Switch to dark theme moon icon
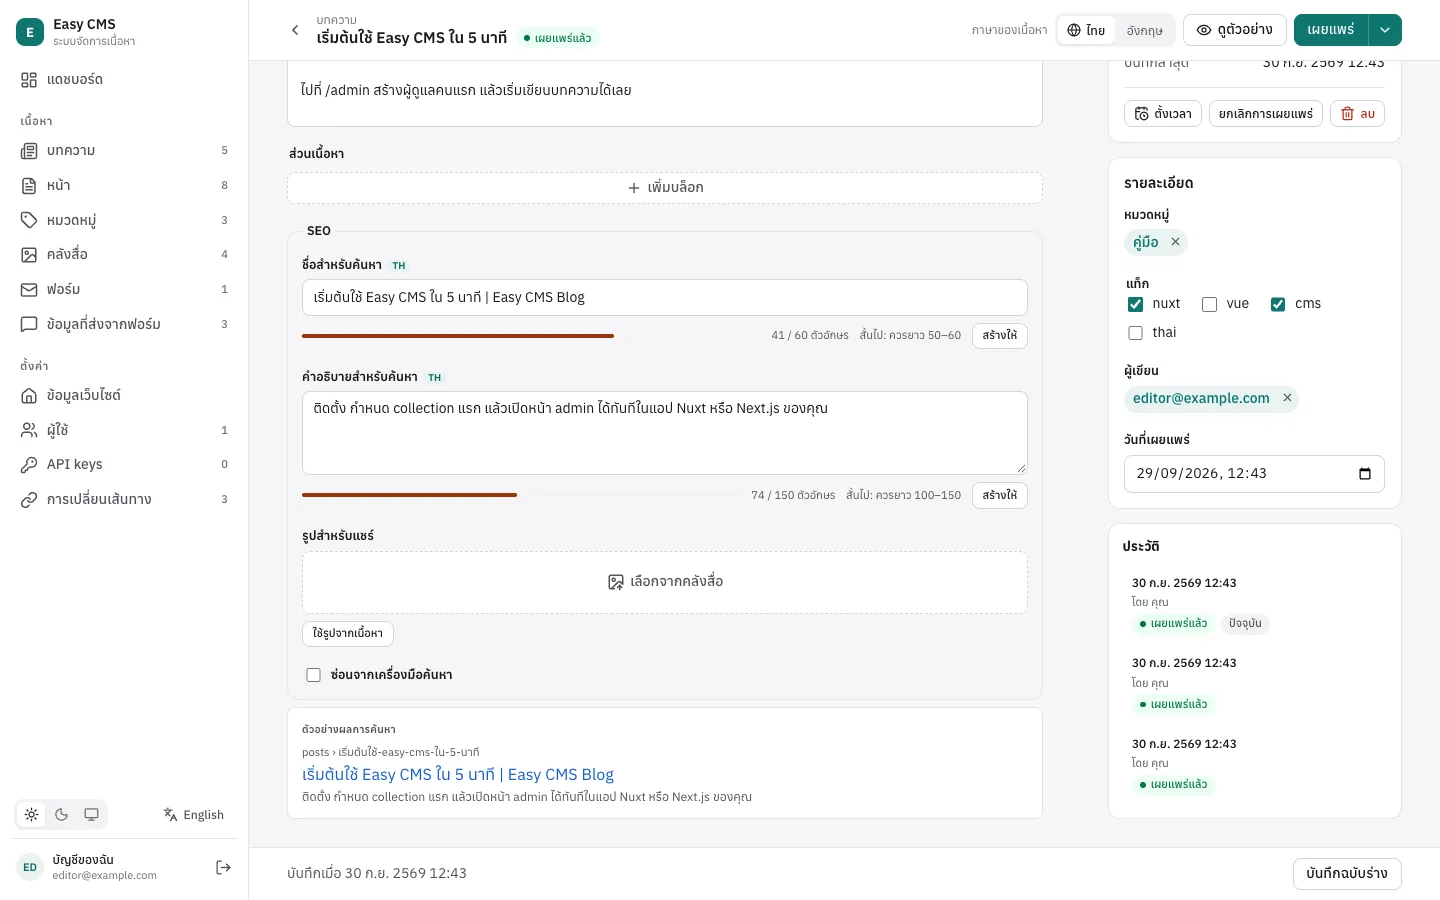 (62, 815)
